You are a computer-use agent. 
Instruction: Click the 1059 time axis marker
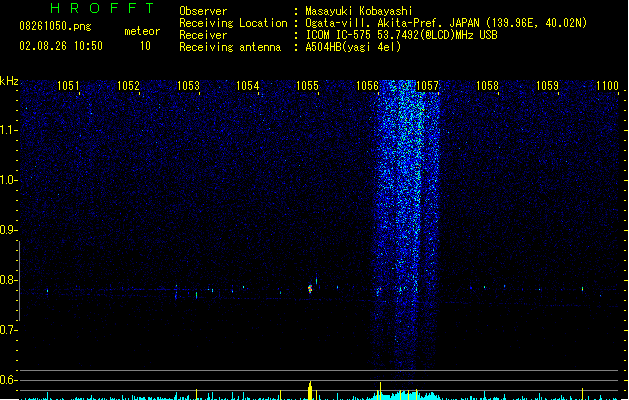547,86
